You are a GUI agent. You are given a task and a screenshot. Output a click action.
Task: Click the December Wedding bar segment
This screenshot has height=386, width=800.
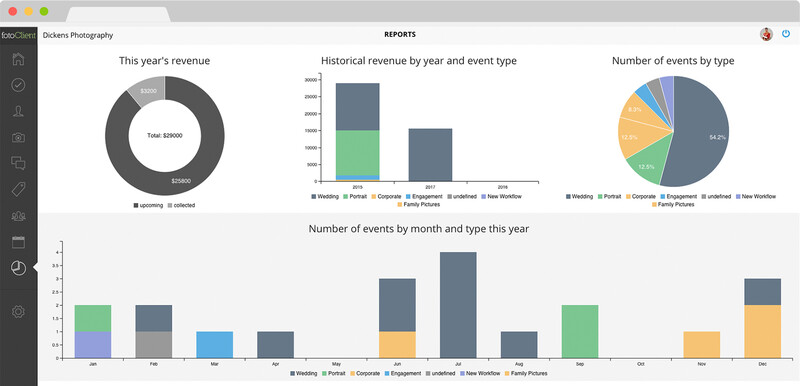click(762, 292)
